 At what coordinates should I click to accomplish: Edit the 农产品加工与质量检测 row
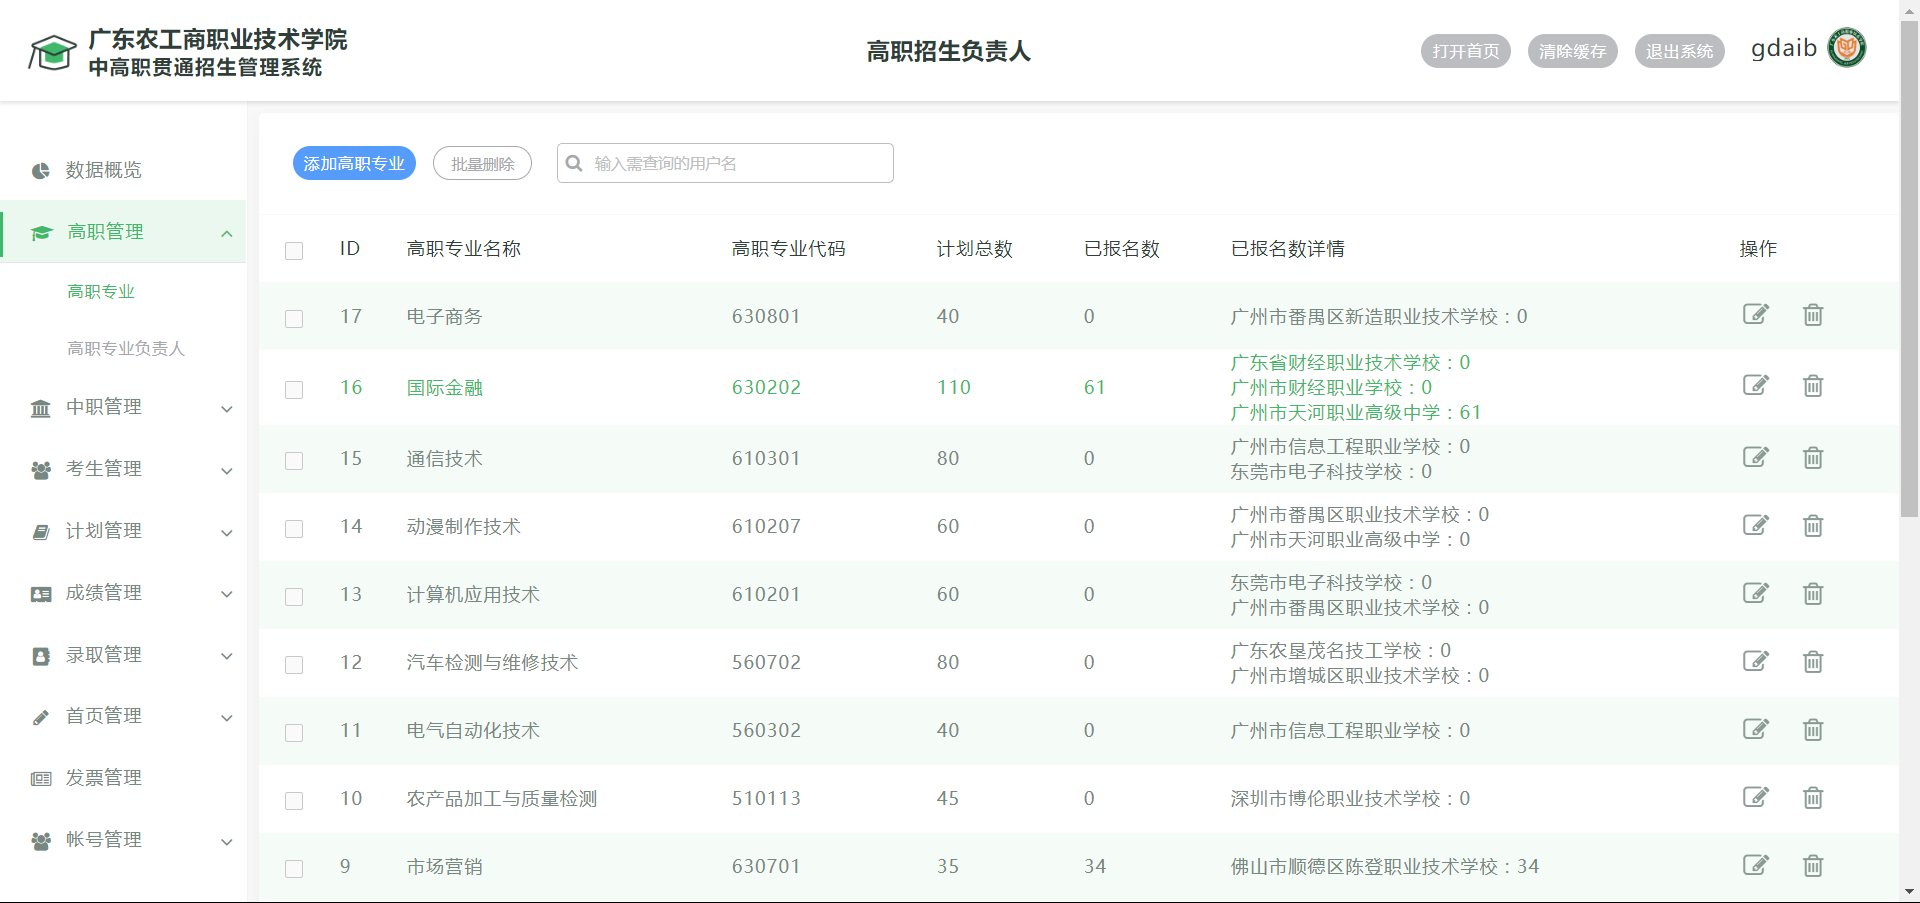tap(1756, 798)
